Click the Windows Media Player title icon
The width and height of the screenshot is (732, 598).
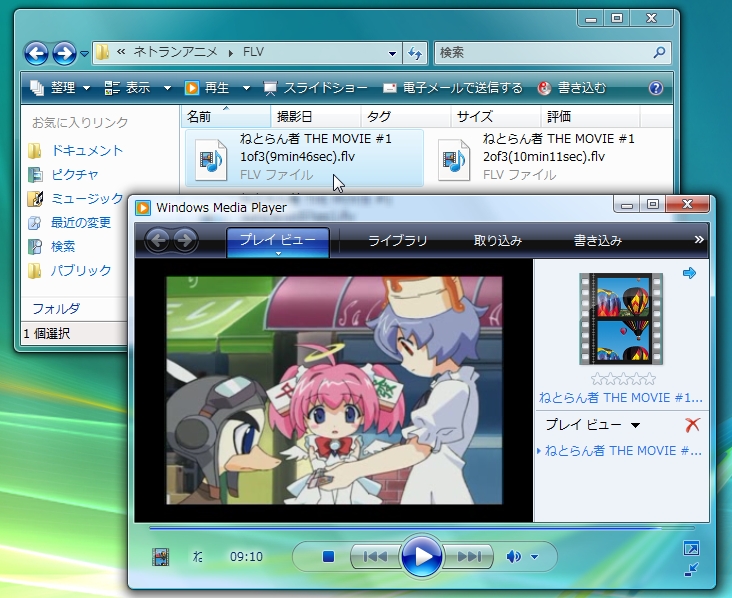(x=143, y=208)
